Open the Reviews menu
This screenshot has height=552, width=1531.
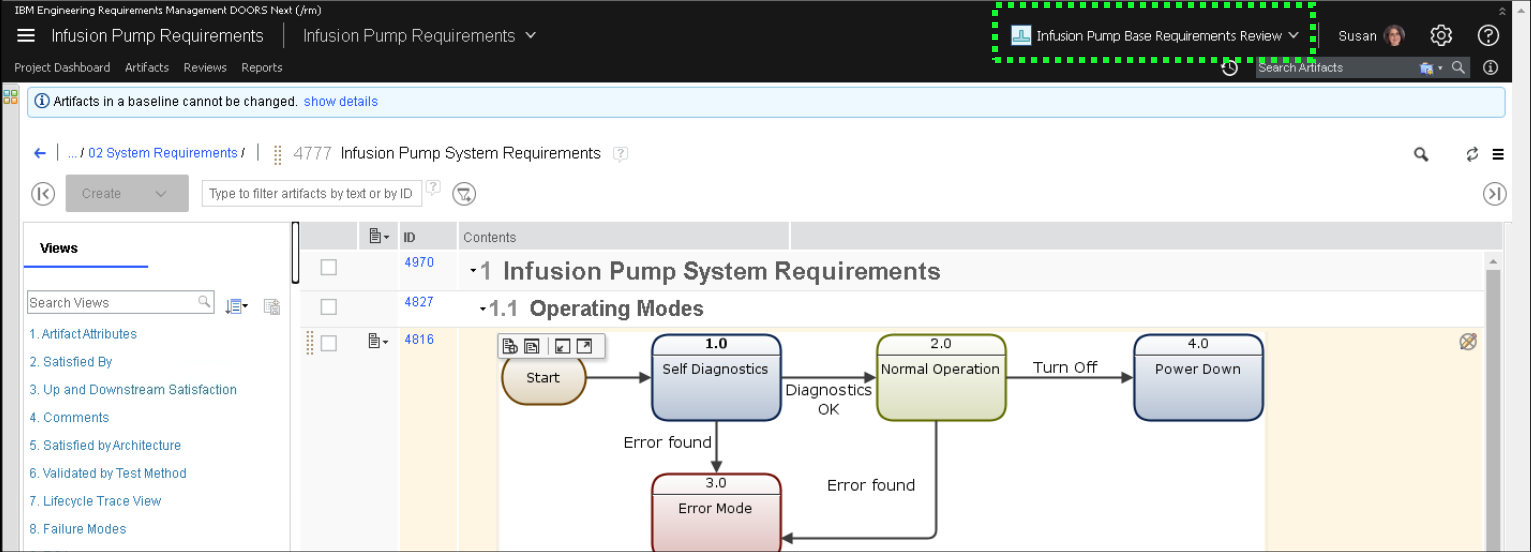tap(205, 68)
